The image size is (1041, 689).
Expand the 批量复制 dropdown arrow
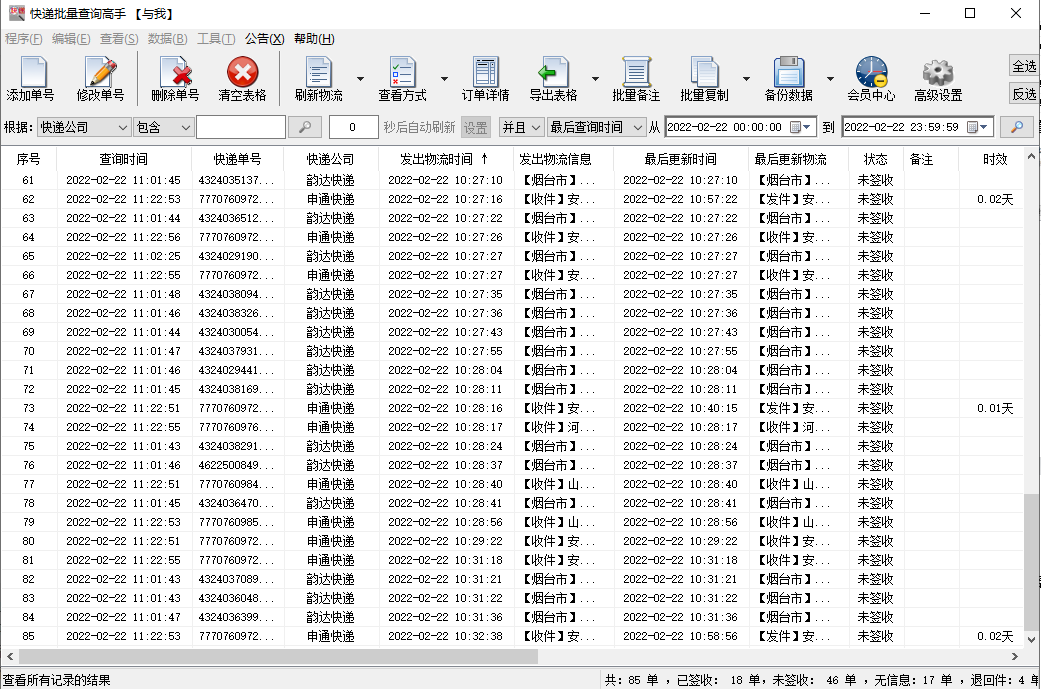pyautogui.click(x=746, y=78)
